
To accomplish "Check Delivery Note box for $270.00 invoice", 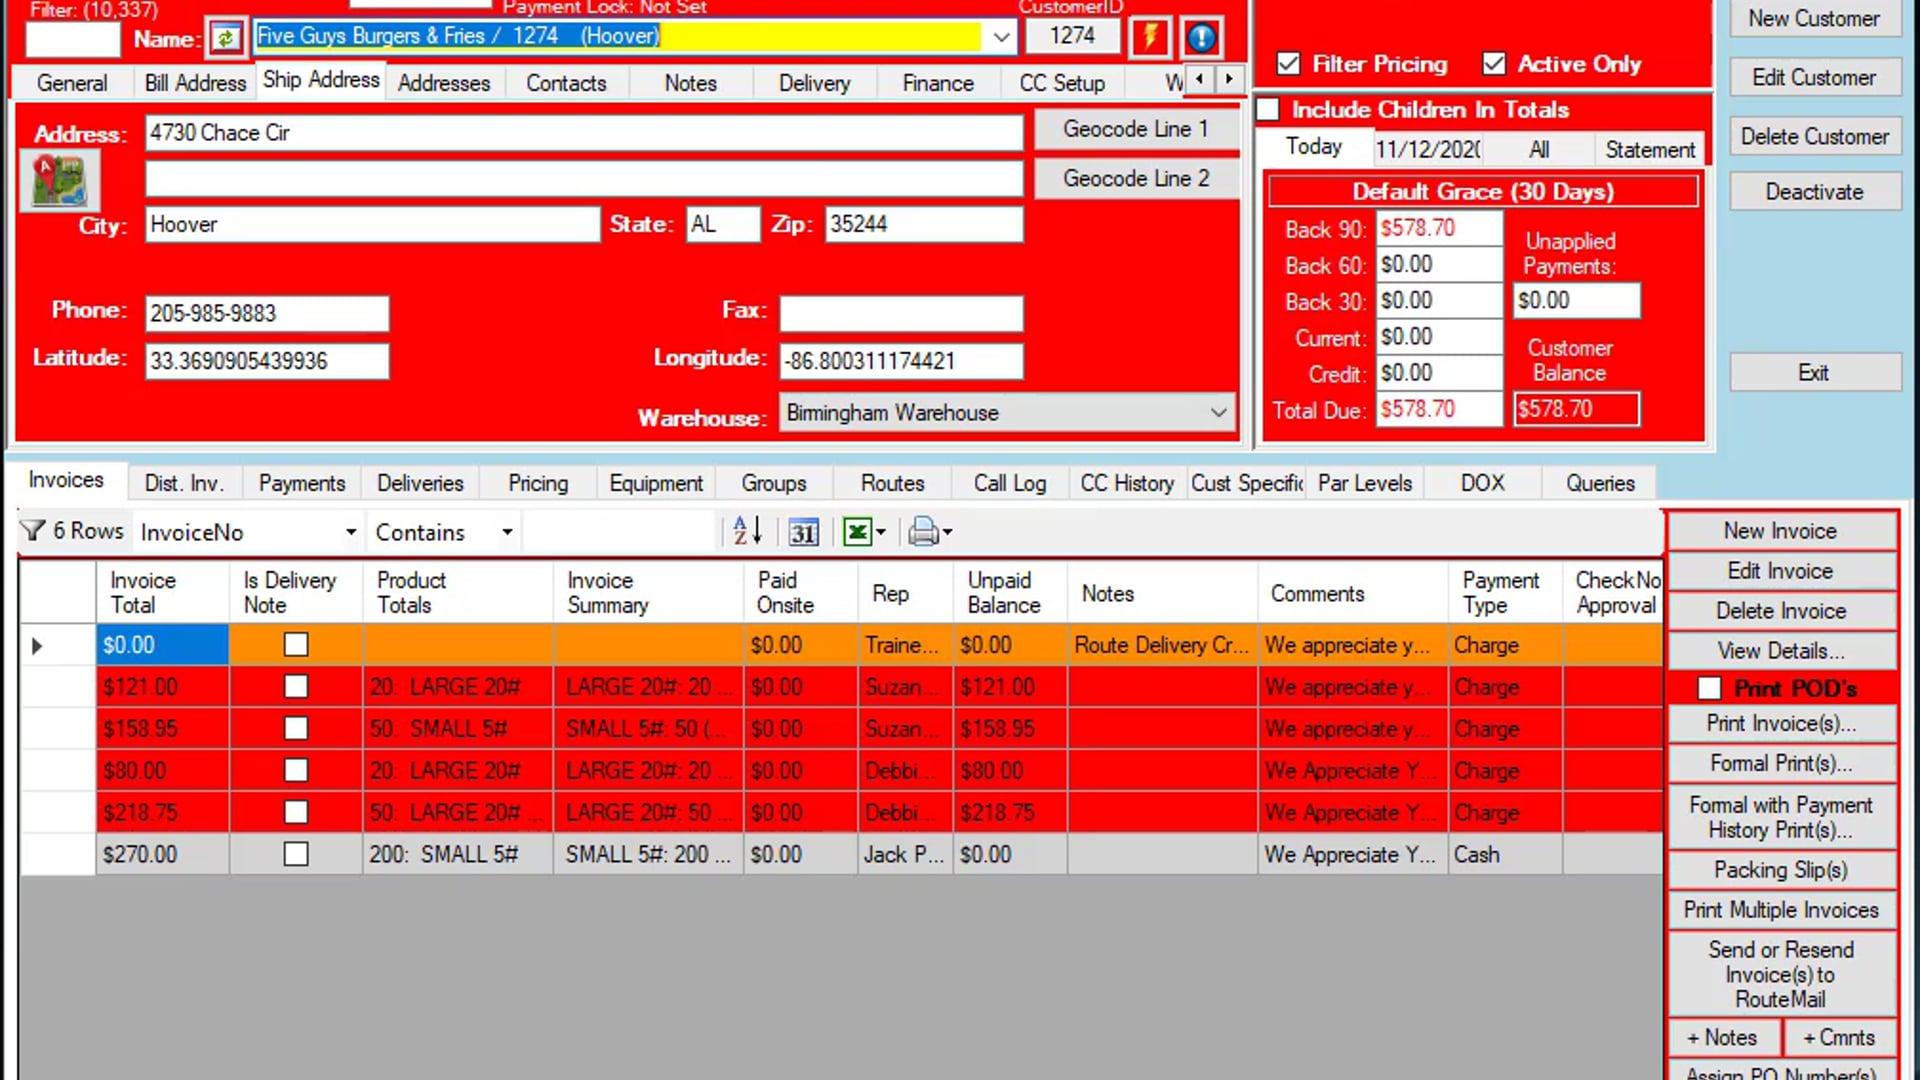I will click(x=296, y=855).
